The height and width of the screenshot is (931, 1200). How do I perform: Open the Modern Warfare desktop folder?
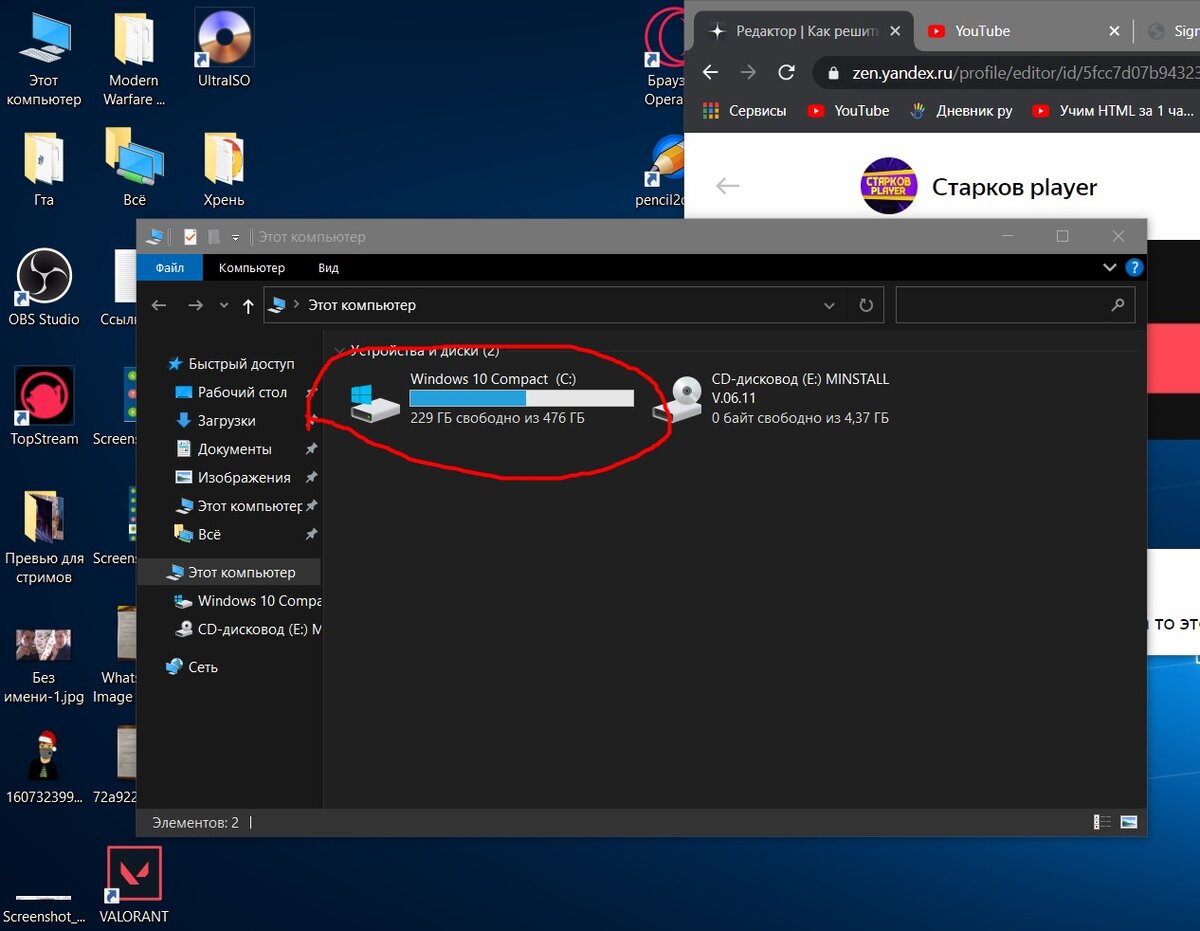[x=134, y=60]
